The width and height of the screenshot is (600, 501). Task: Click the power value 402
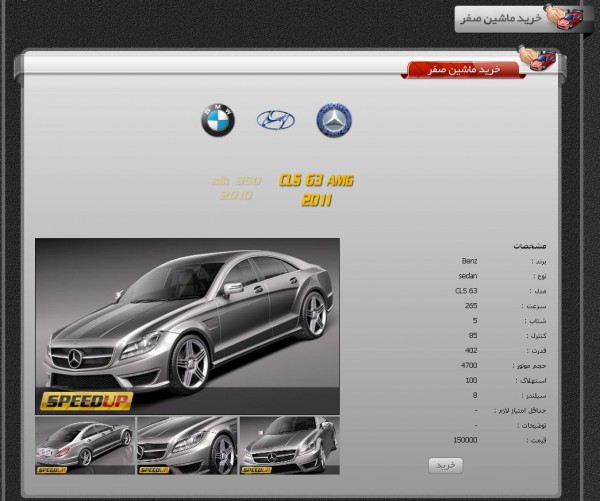pyautogui.click(x=471, y=351)
